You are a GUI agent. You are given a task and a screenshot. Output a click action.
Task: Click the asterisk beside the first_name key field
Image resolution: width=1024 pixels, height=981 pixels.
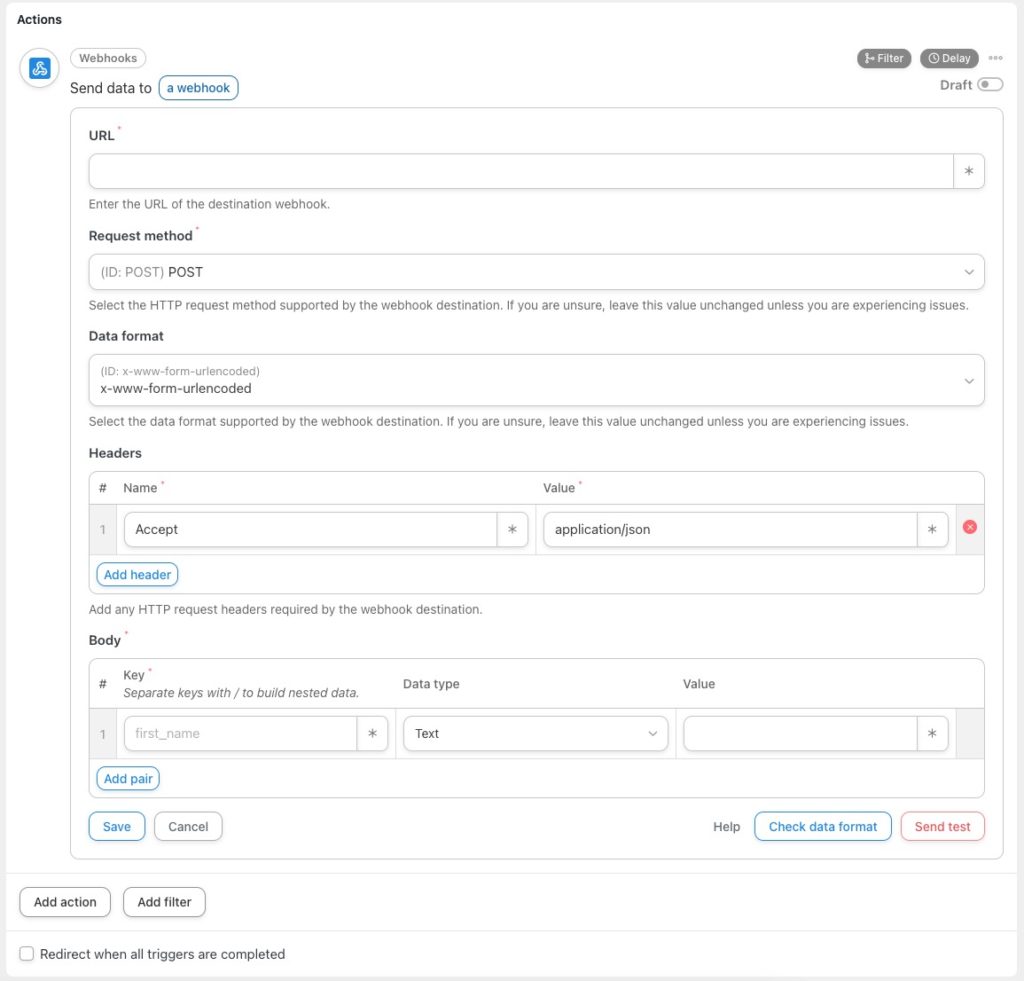372,733
